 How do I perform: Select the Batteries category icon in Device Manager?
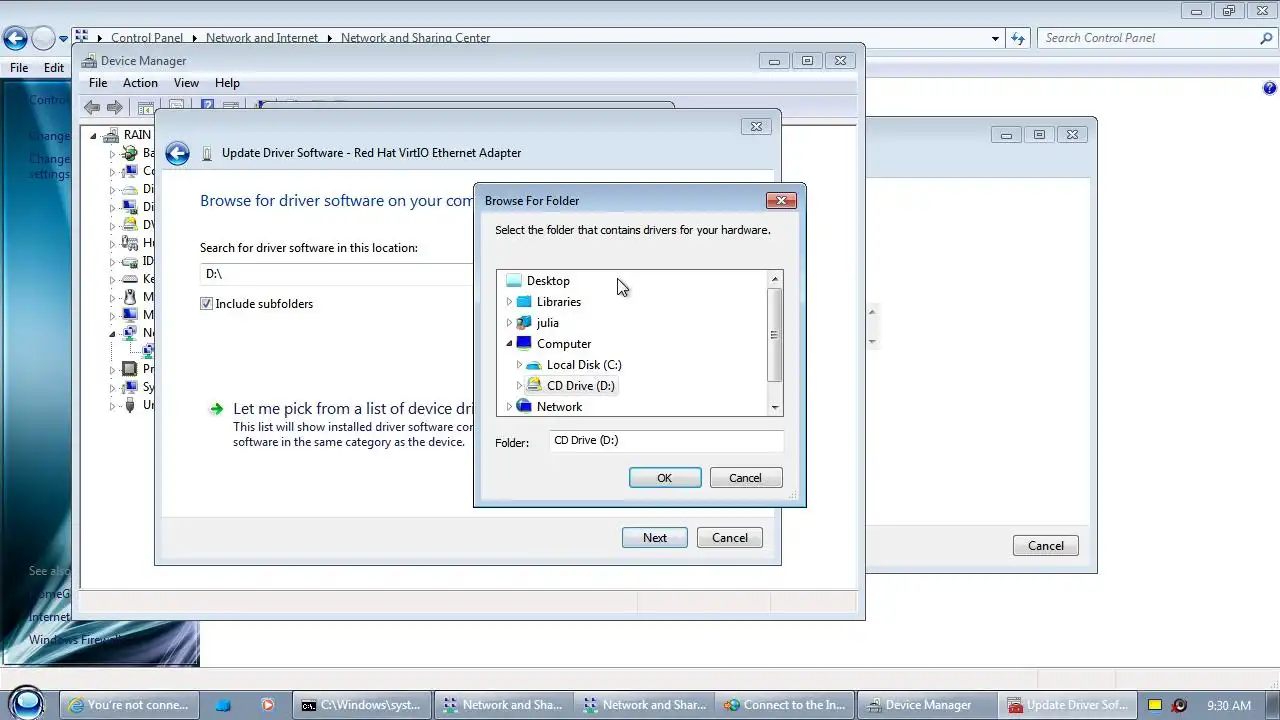click(129, 153)
